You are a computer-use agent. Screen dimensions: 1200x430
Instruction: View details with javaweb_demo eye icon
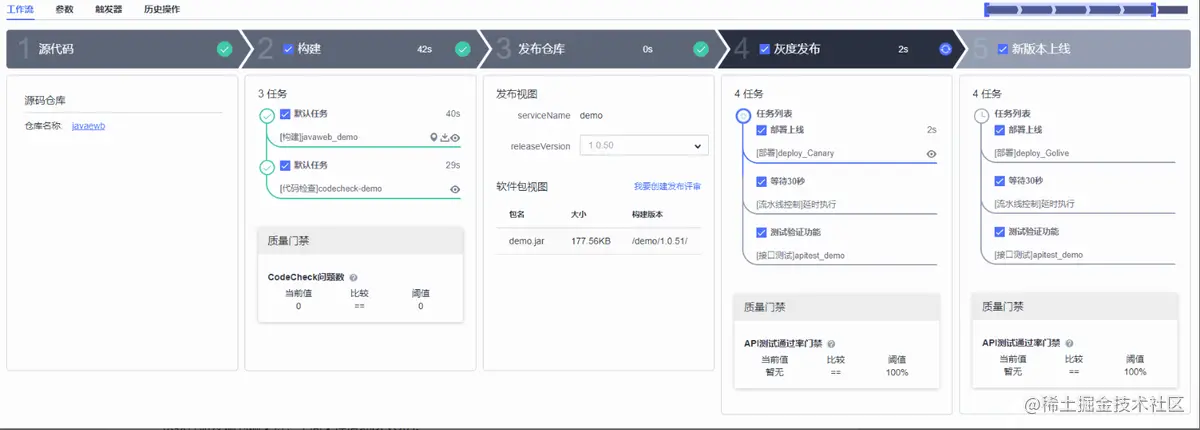click(455, 138)
